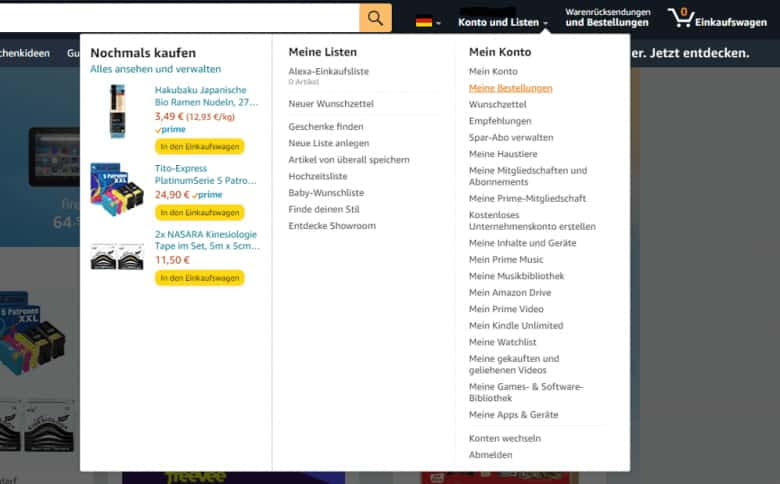Expand the language dropdown arrow beside flag
780x484 pixels.
[438, 23]
